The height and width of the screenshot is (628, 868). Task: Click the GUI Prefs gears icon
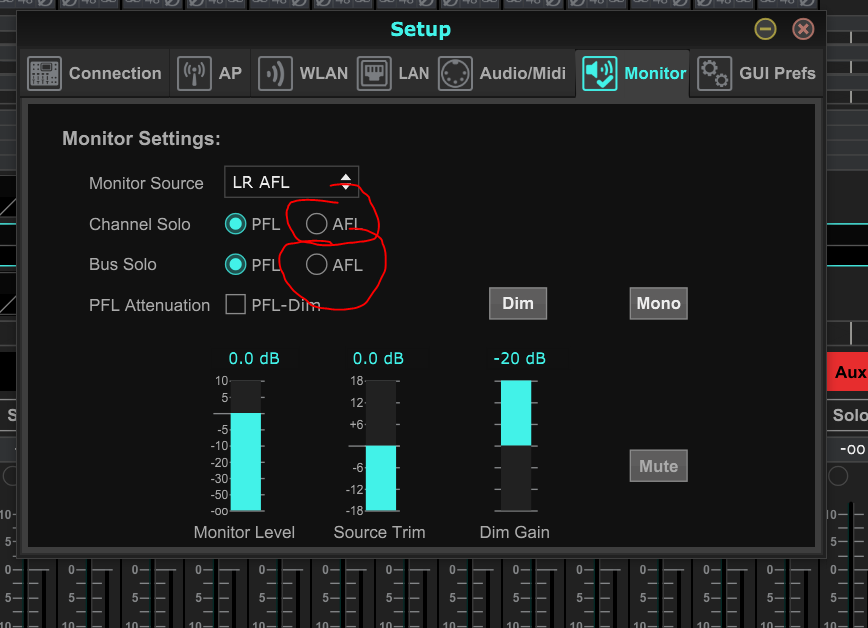click(715, 73)
